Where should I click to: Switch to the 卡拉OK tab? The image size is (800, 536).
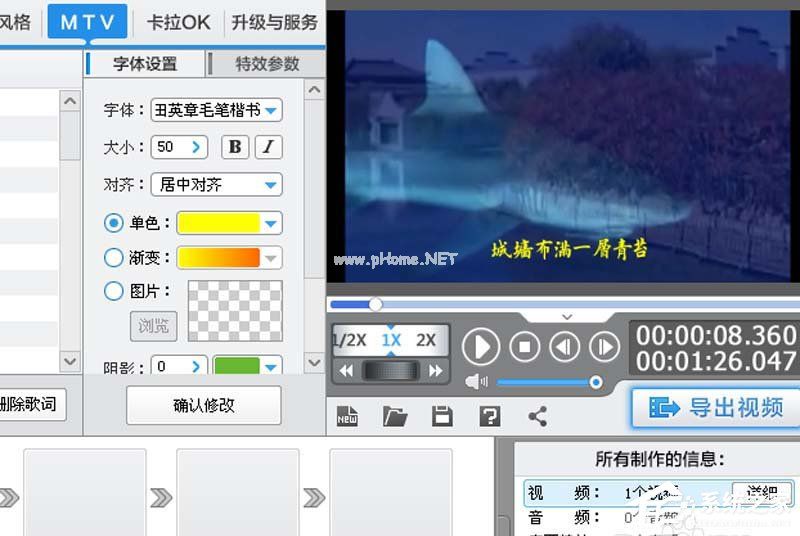click(x=179, y=22)
